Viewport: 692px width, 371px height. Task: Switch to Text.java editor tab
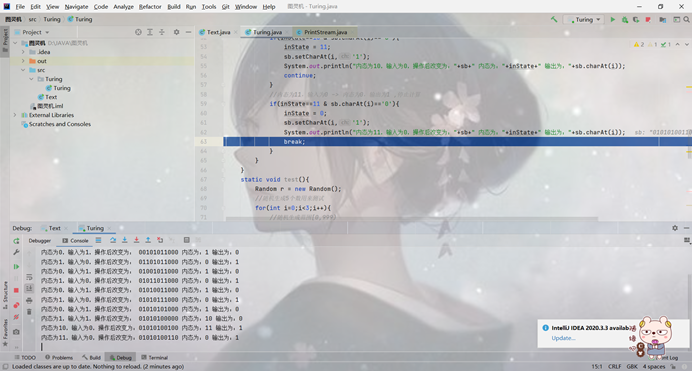218,32
